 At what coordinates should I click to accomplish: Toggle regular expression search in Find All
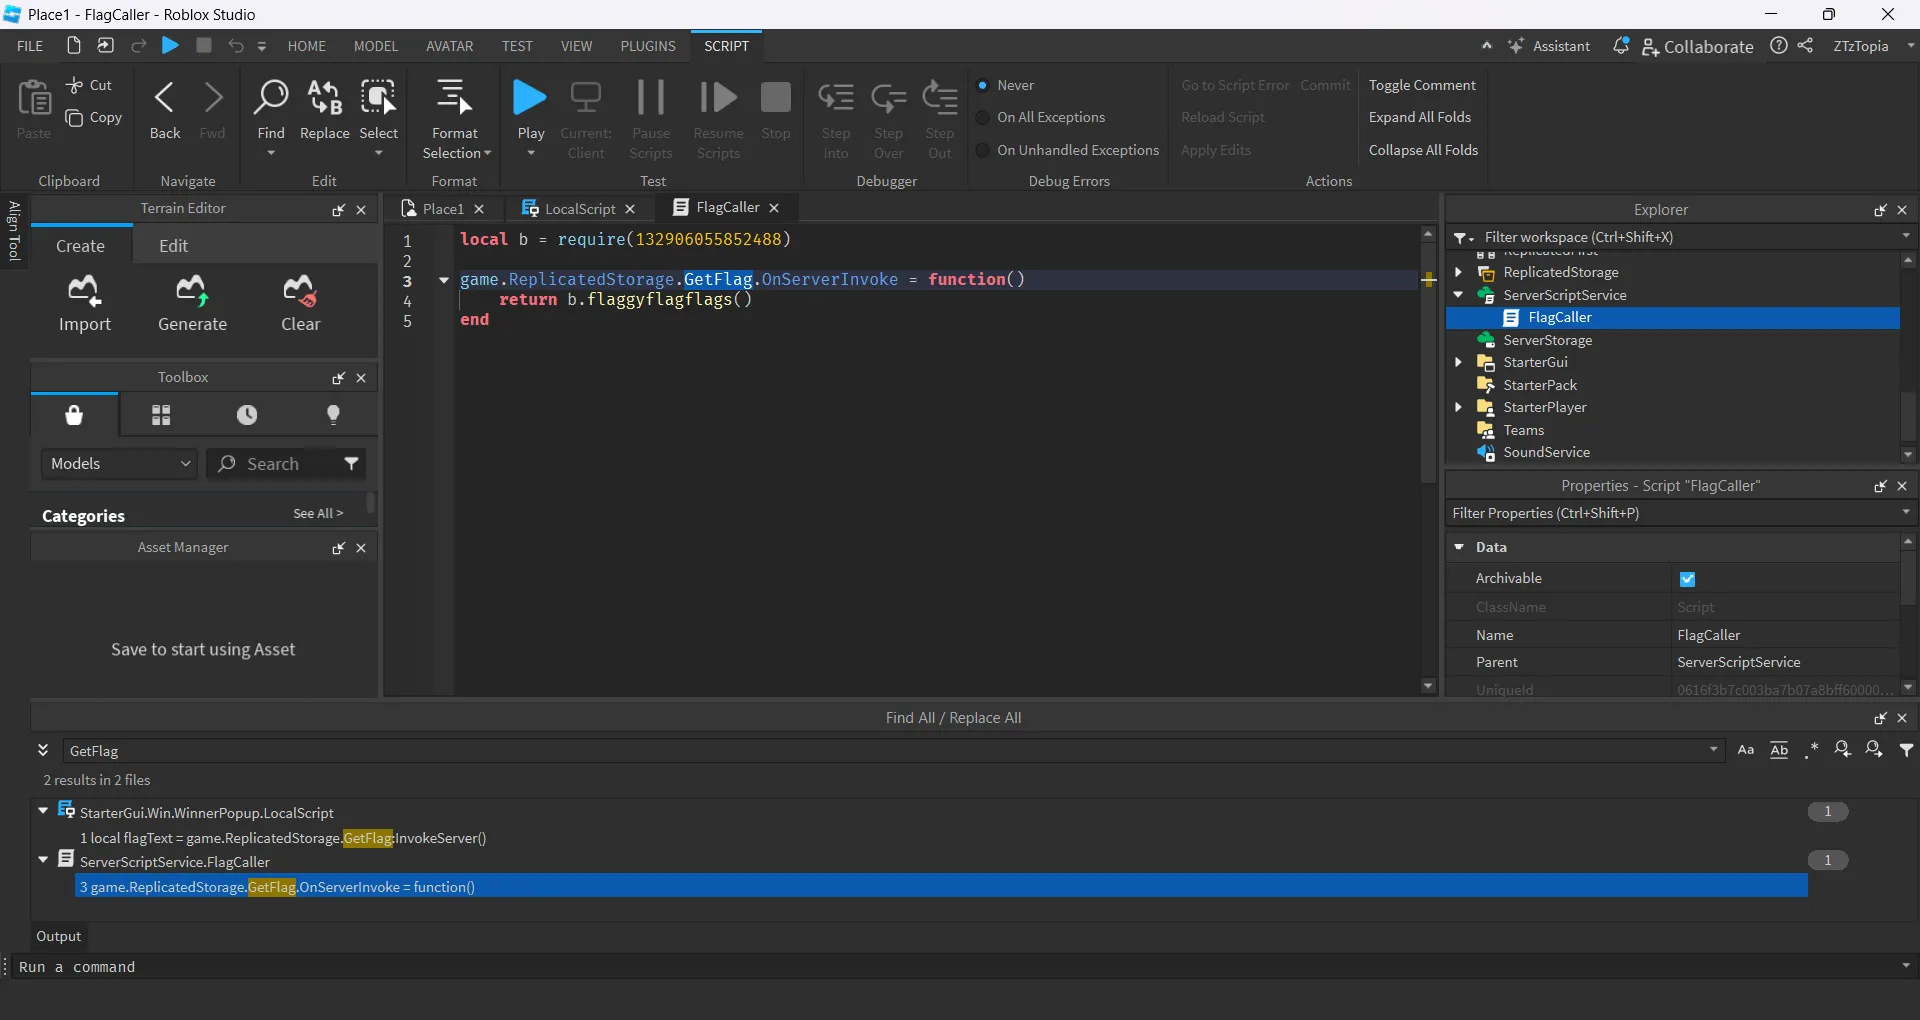(1811, 750)
